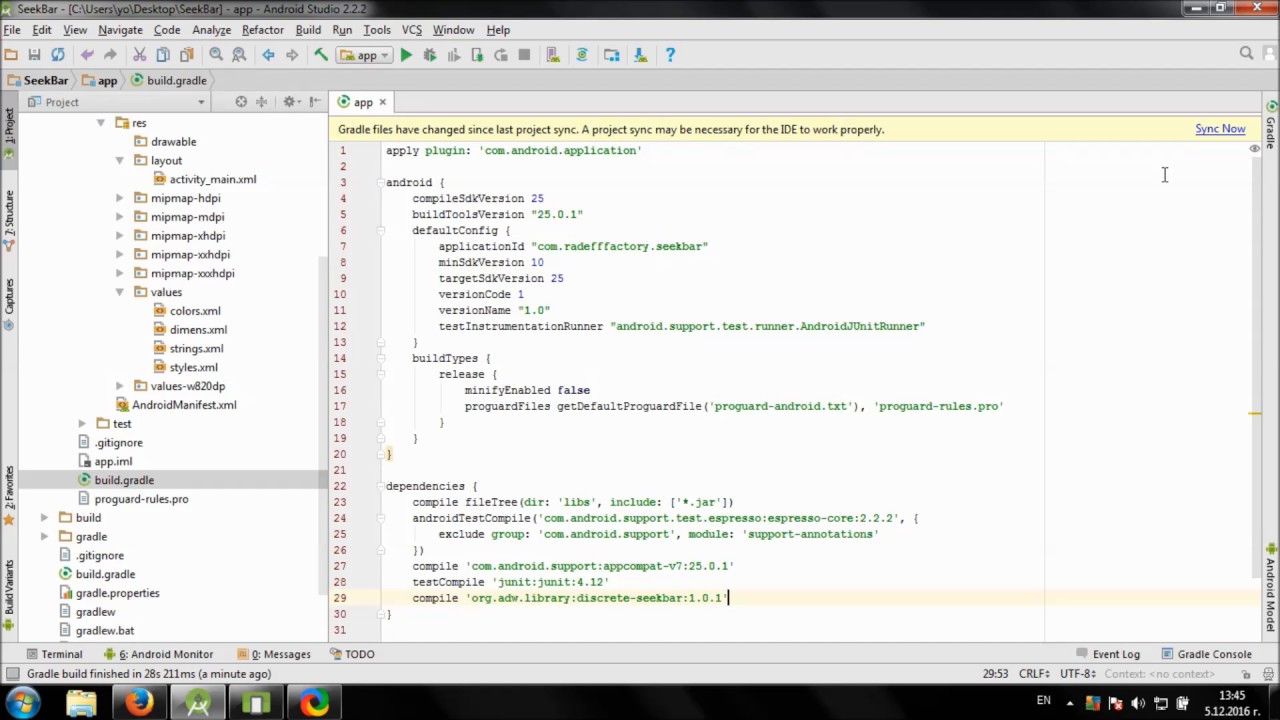Screen dimensions: 1280x720
Task: Click the Cut scissors icon
Action: 139,55
